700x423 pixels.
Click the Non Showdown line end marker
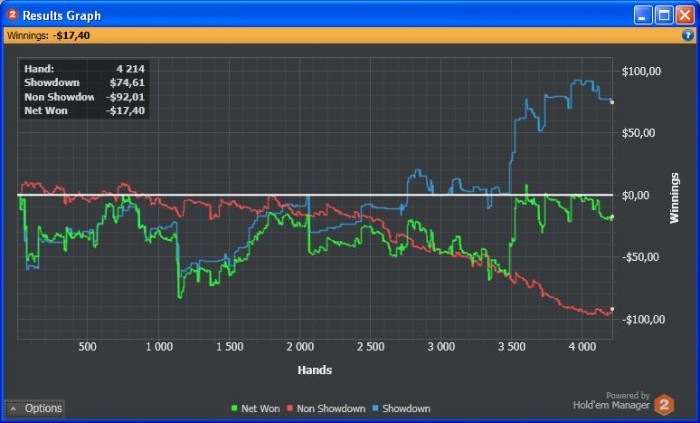point(612,309)
